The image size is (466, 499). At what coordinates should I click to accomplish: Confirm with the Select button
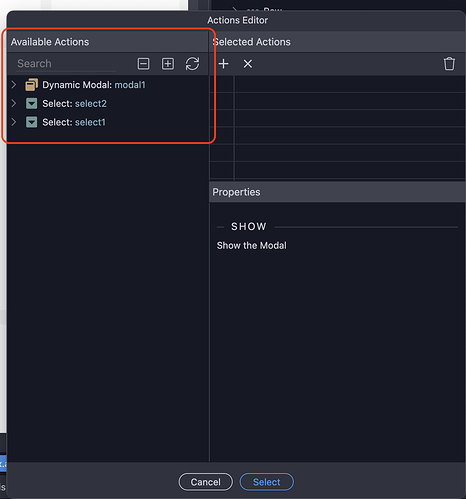[x=267, y=482]
